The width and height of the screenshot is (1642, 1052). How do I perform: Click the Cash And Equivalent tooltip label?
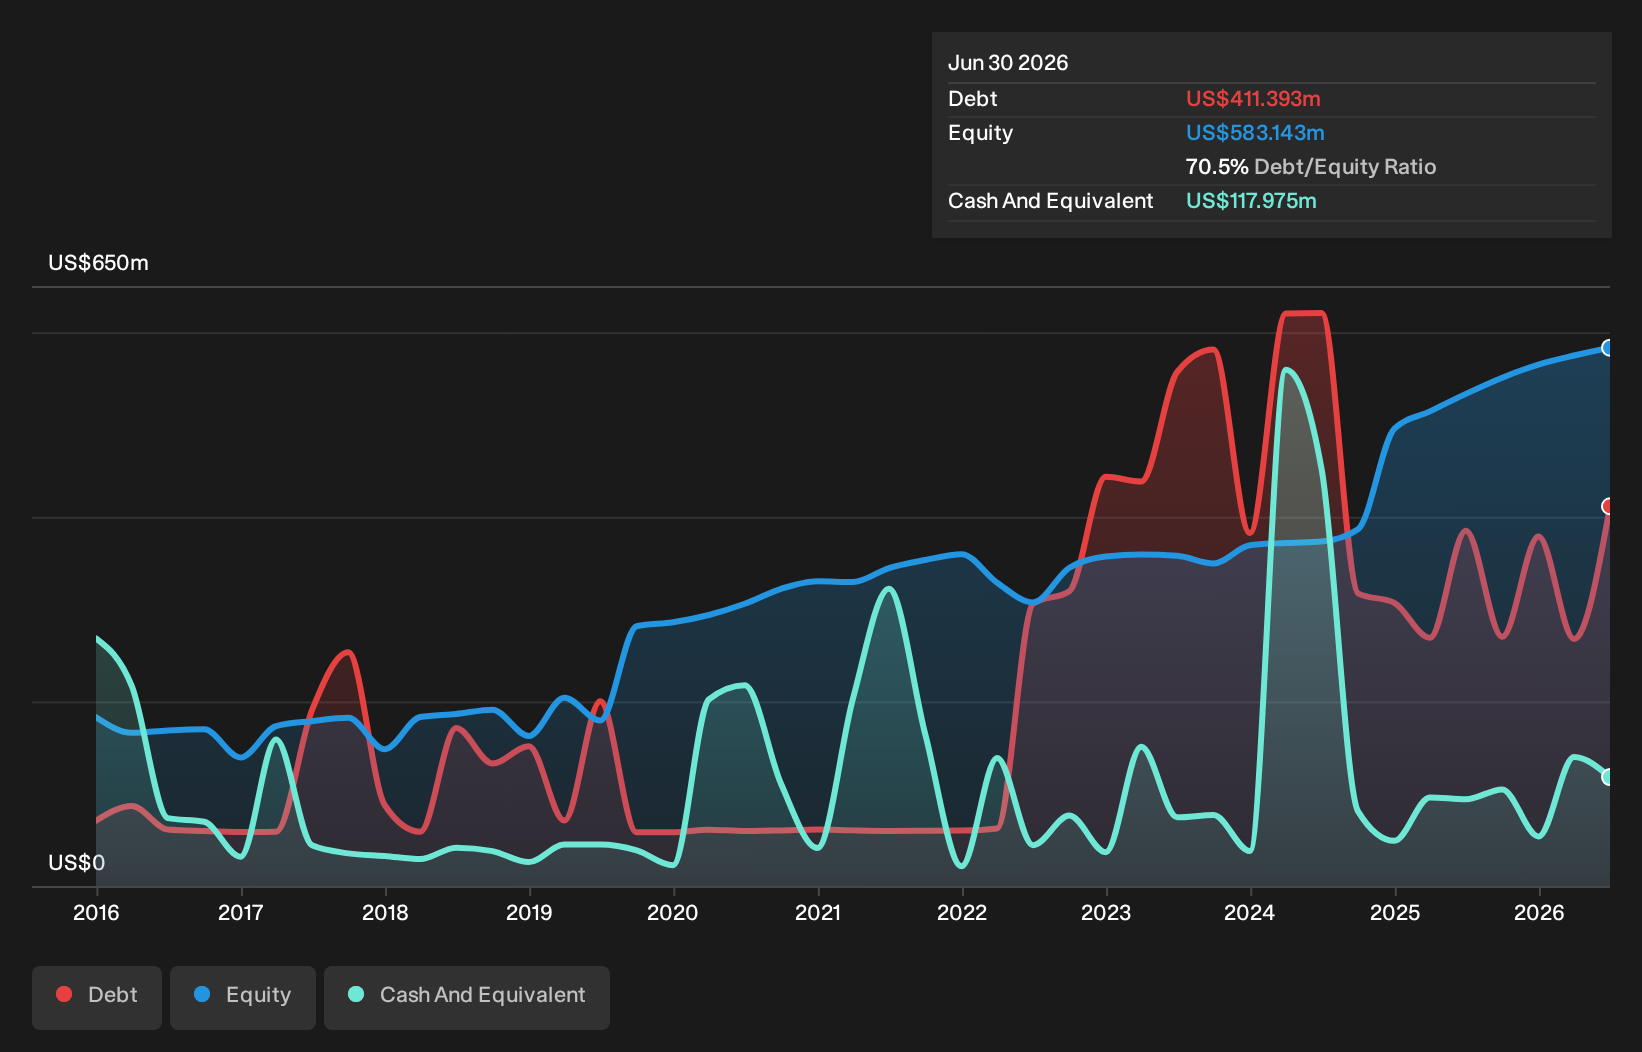coord(1050,201)
